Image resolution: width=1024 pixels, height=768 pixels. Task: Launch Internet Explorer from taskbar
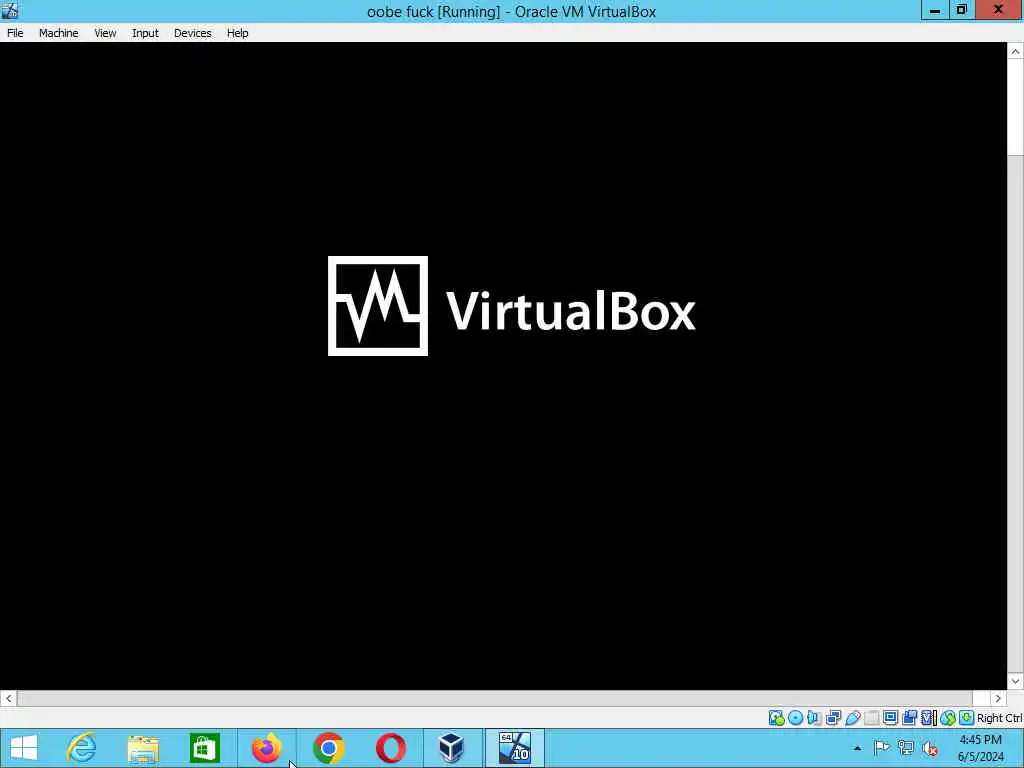tap(82, 748)
